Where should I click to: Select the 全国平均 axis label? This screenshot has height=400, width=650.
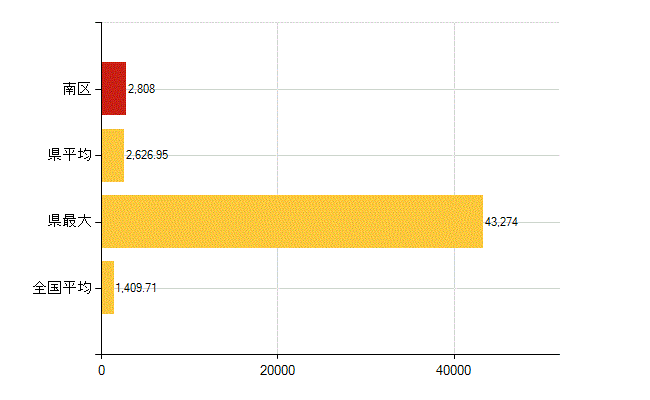(x=62, y=287)
